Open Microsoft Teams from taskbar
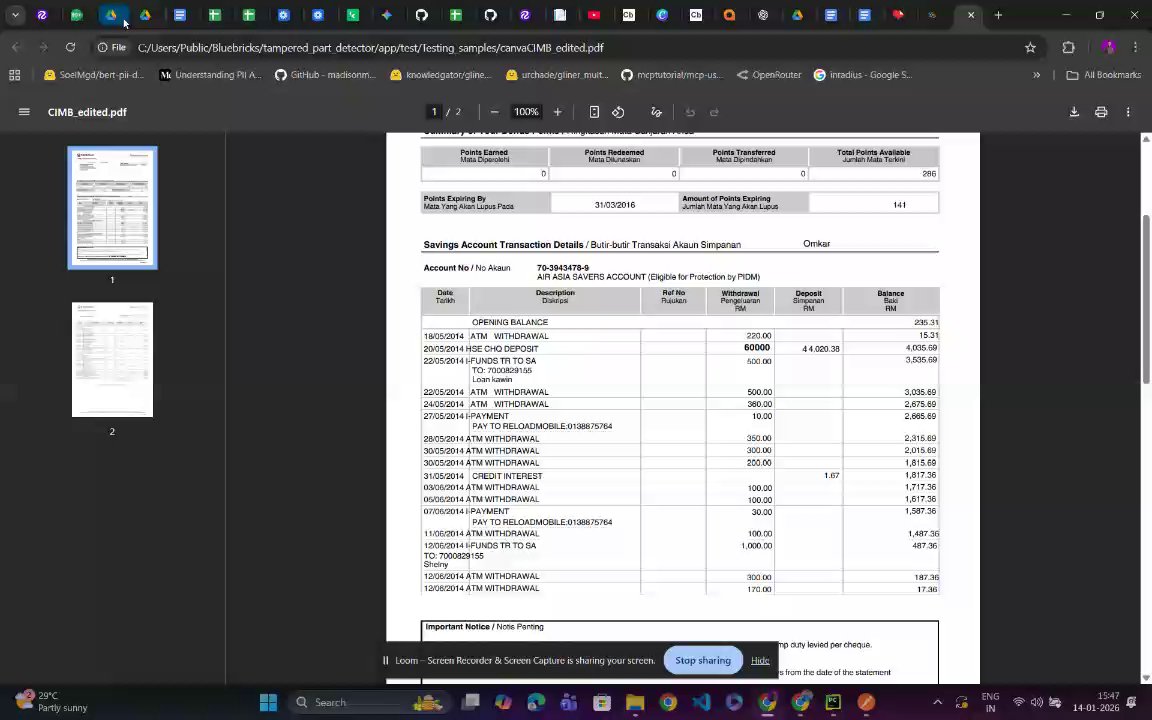Viewport: 1152px width, 720px height. [569, 702]
